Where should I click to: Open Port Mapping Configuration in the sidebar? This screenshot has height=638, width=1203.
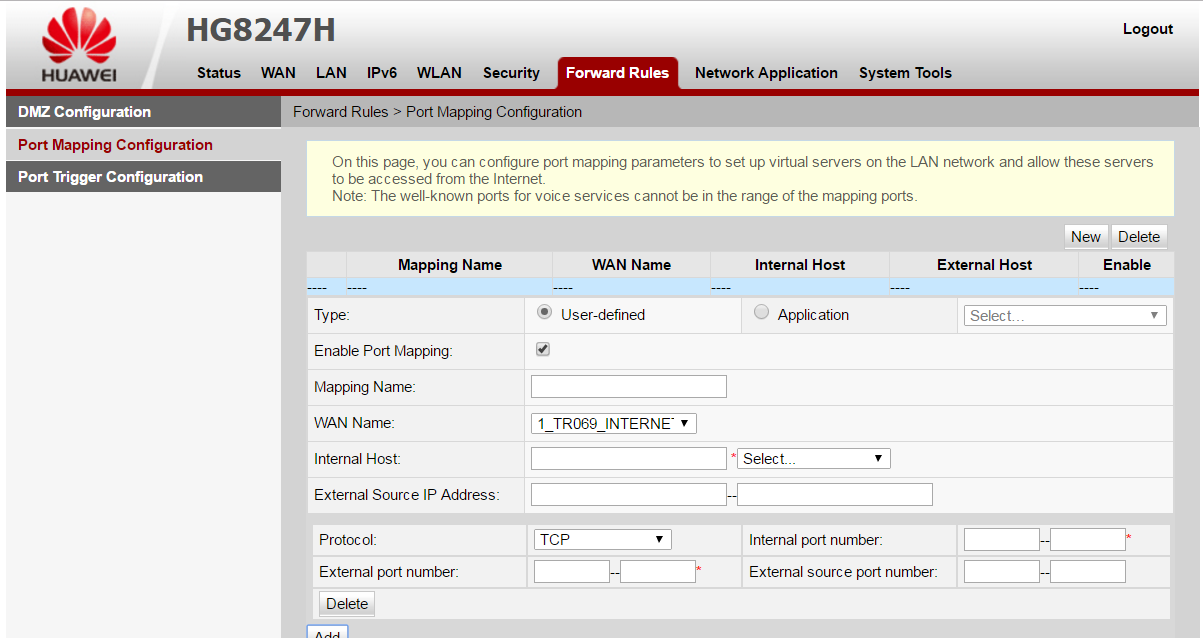point(143,145)
